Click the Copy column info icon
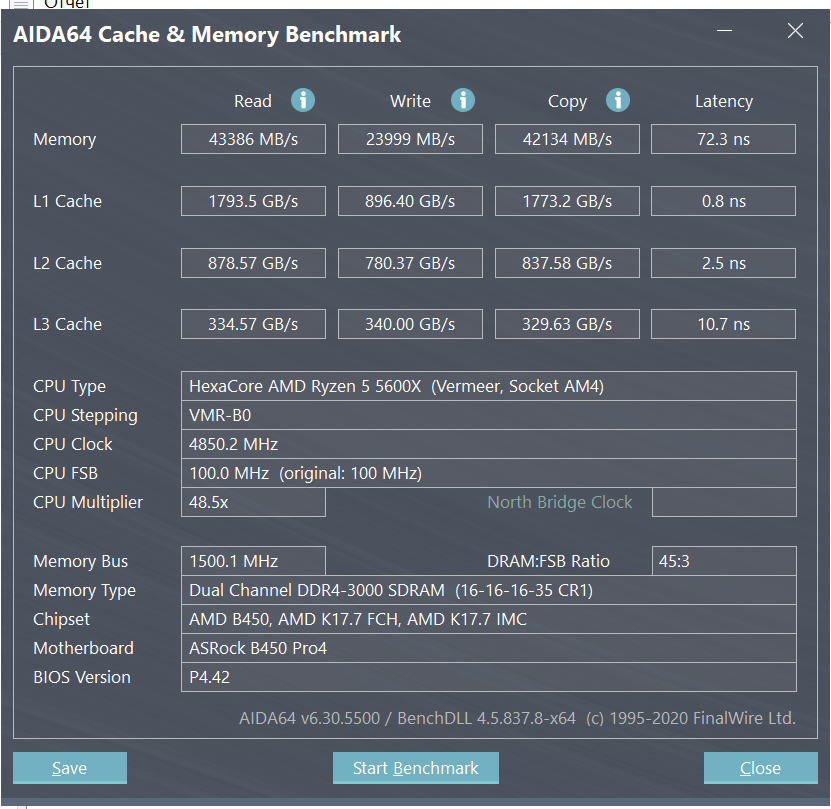Screen dimensions: 831x809 click(x=618, y=100)
